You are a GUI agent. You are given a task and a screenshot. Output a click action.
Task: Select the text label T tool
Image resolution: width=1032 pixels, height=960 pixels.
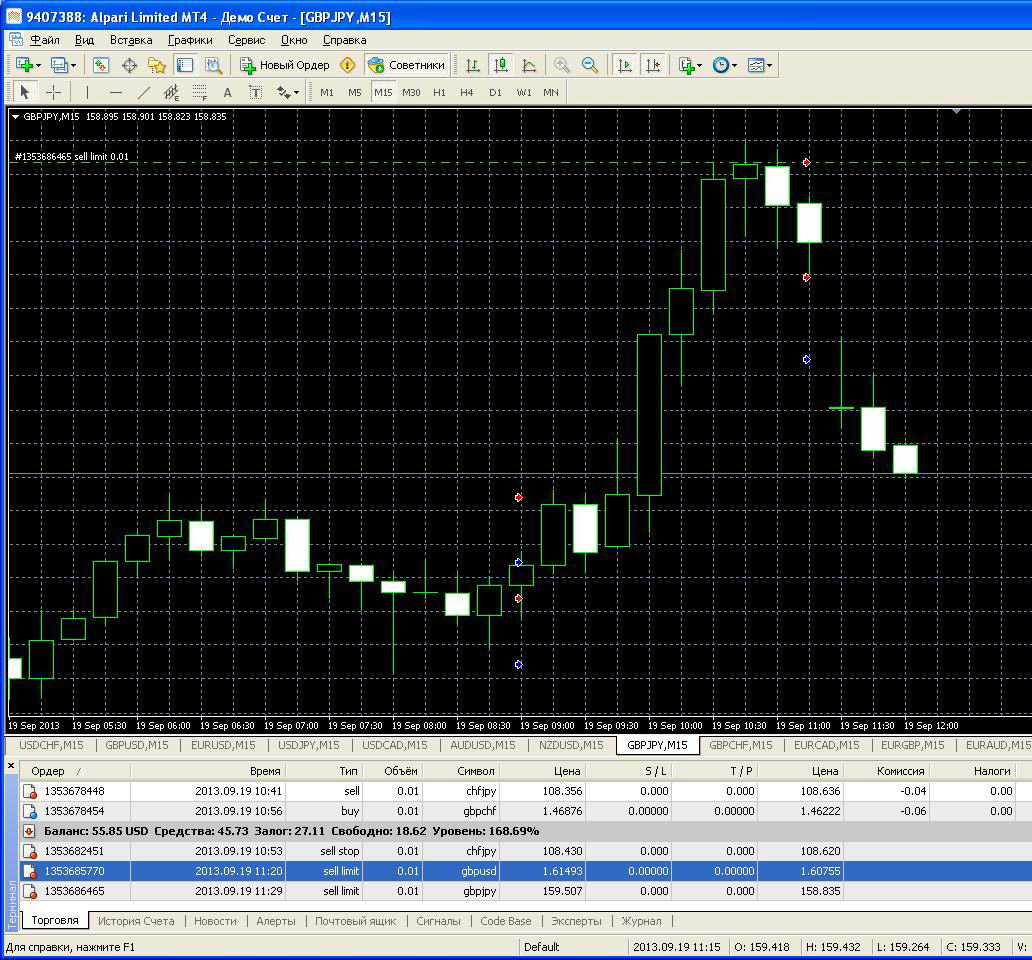point(256,92)
